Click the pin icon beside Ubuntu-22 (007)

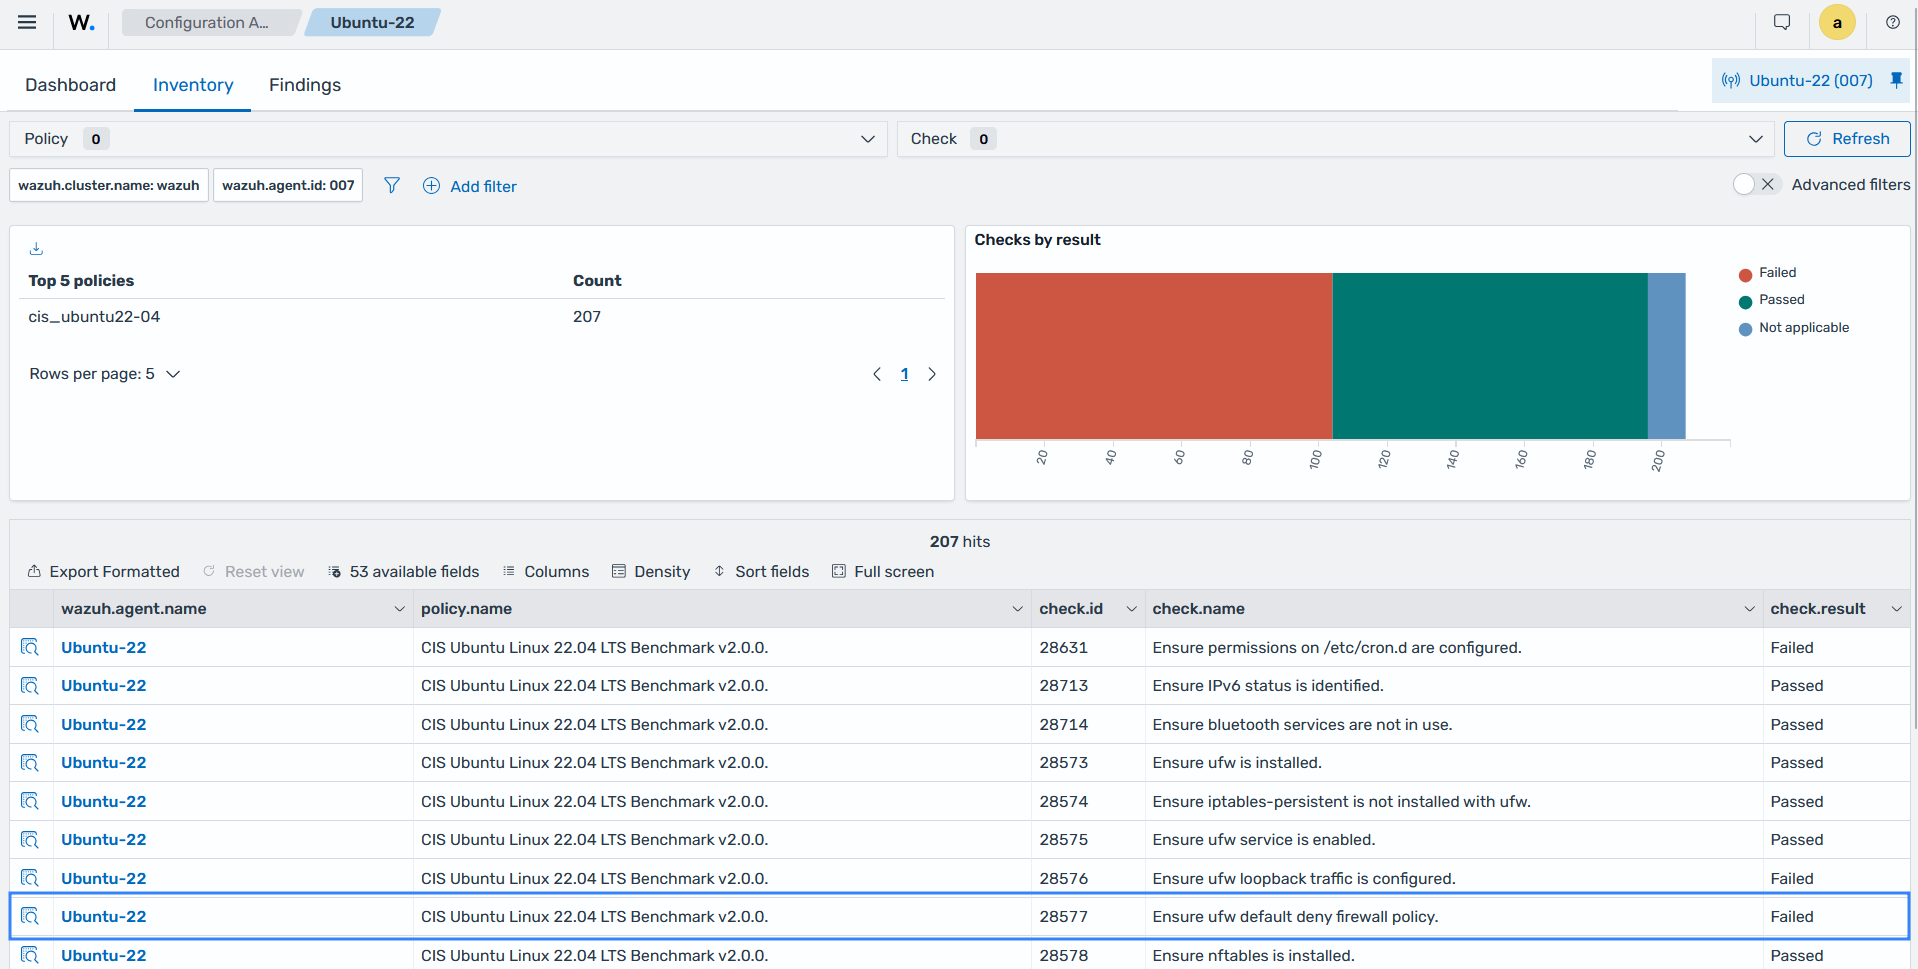click(1896, 80)
